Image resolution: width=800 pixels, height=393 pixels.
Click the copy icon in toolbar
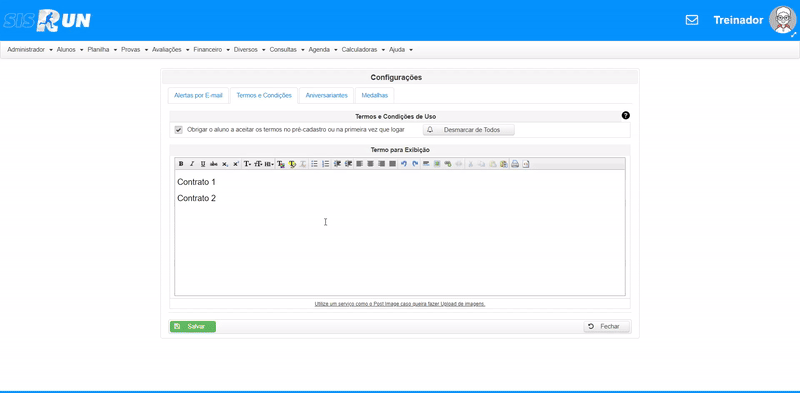pos(482,164)
